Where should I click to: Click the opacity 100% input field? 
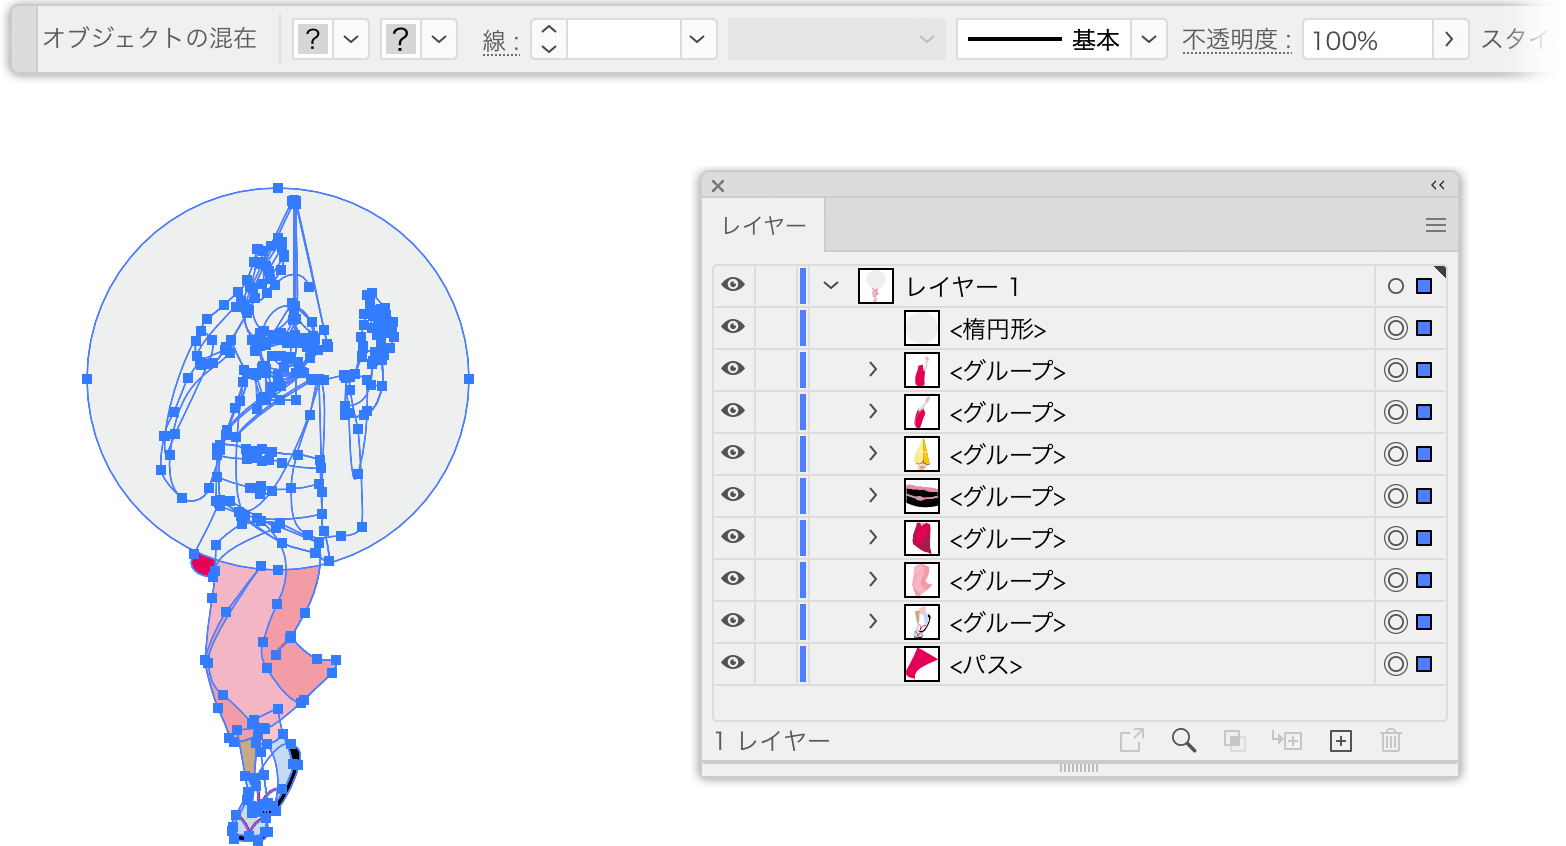(1367, 38)
